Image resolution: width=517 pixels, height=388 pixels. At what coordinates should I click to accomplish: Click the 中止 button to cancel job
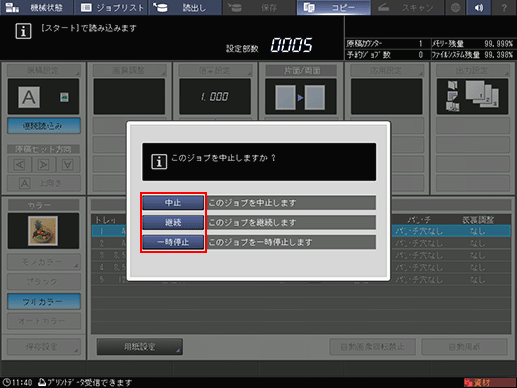pyautogui.click(x=173, y=203)
